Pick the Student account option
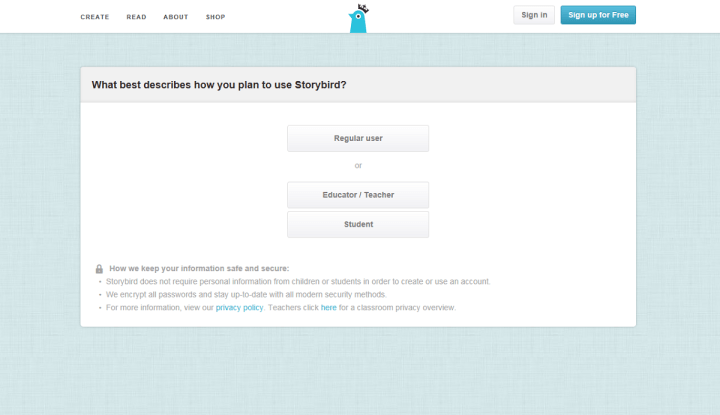The height and width of the screenshot is (415, 720). click(x=358, y=224)
